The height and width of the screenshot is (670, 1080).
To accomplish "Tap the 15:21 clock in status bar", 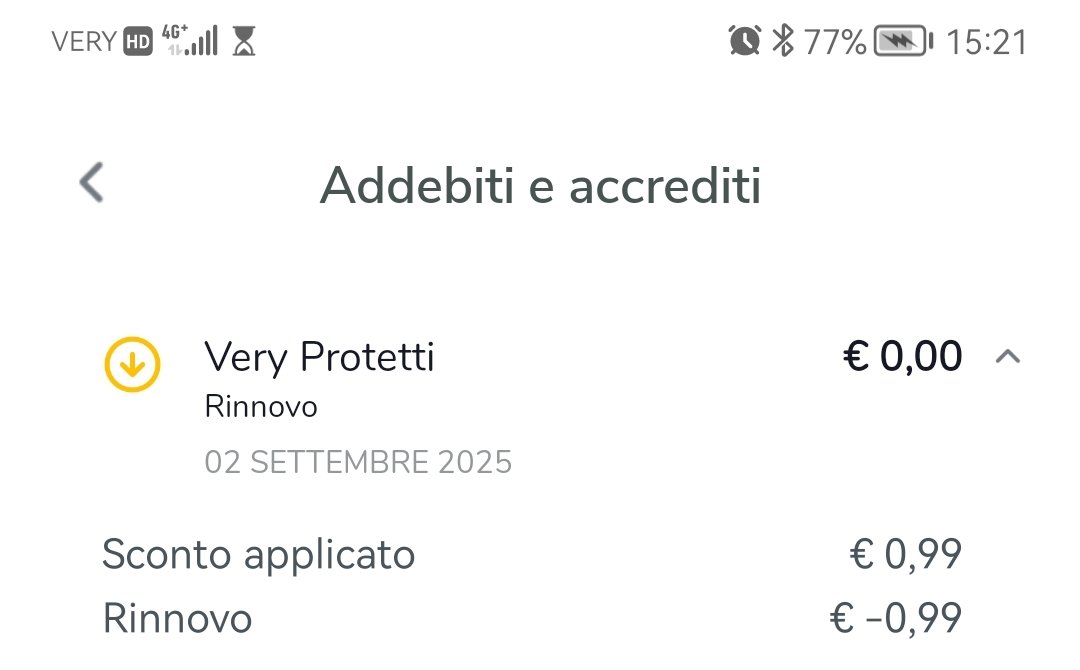I will (x=987, y=42).
